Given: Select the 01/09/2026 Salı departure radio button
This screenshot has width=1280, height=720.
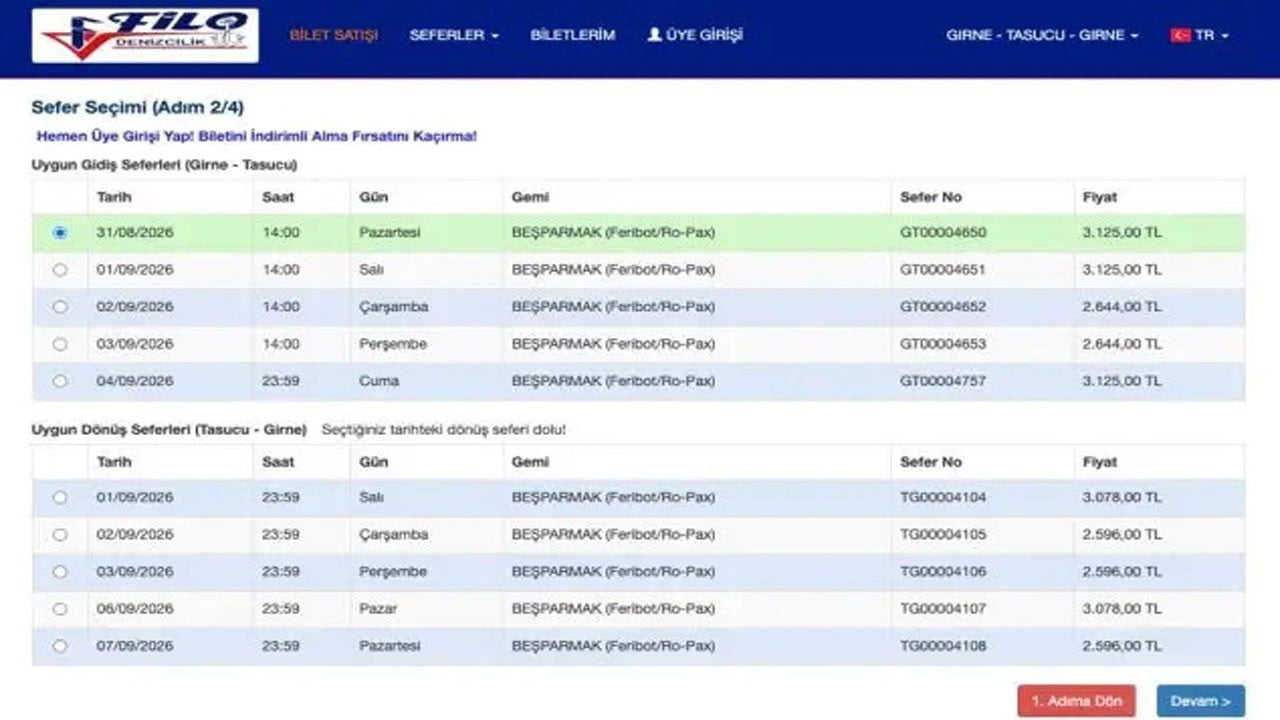Looking at the screenshot, I should (60, 270).
